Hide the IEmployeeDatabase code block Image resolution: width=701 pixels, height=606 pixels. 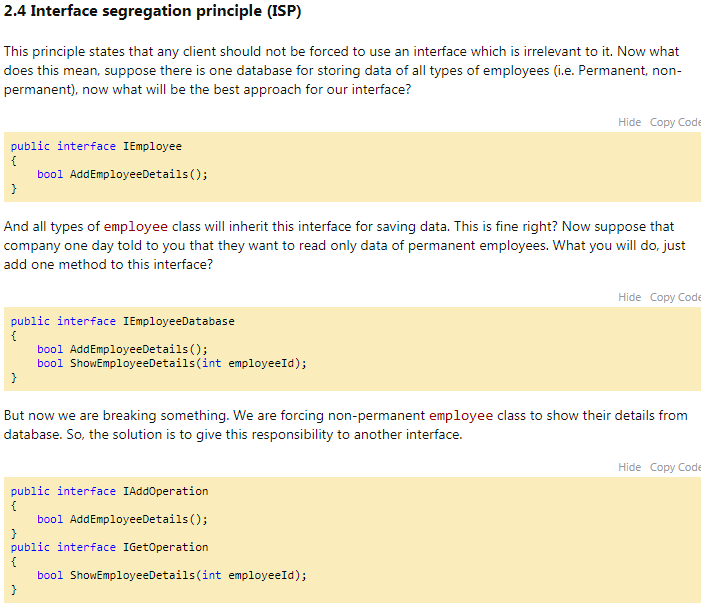tap(629, 297)
